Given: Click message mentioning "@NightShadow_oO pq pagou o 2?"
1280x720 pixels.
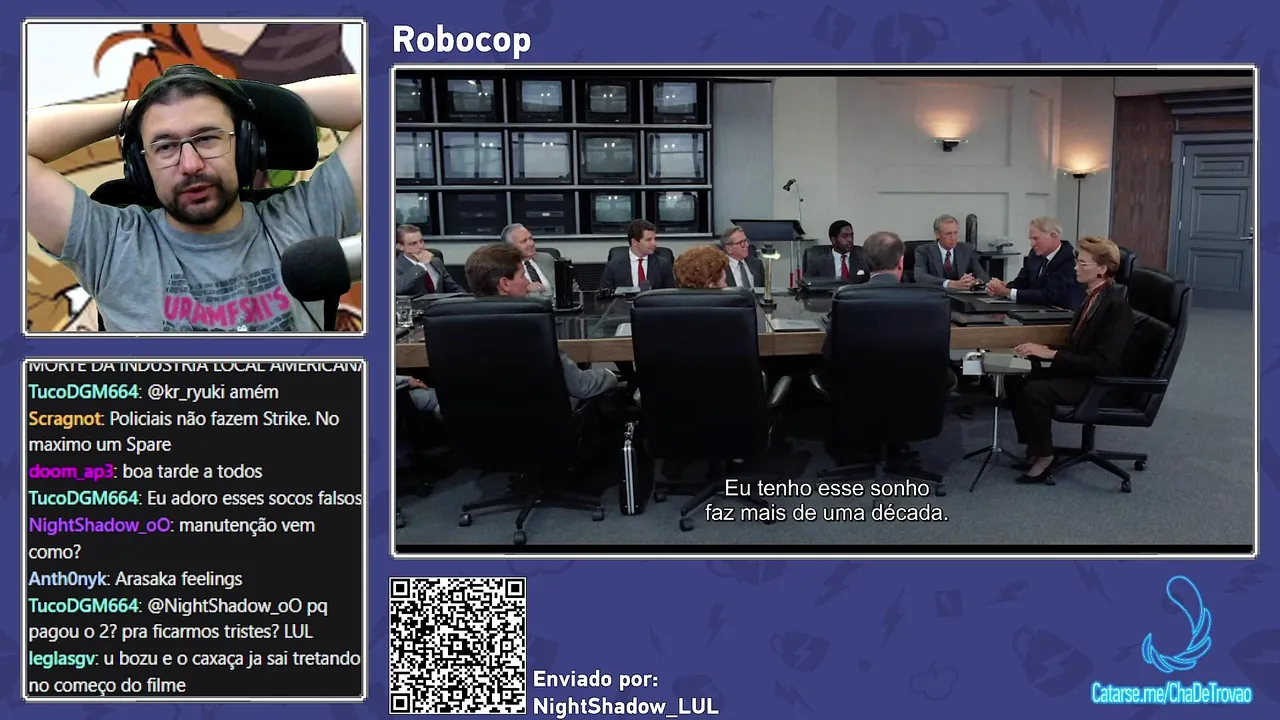Looking at the screenshot, I should (179, 618).
